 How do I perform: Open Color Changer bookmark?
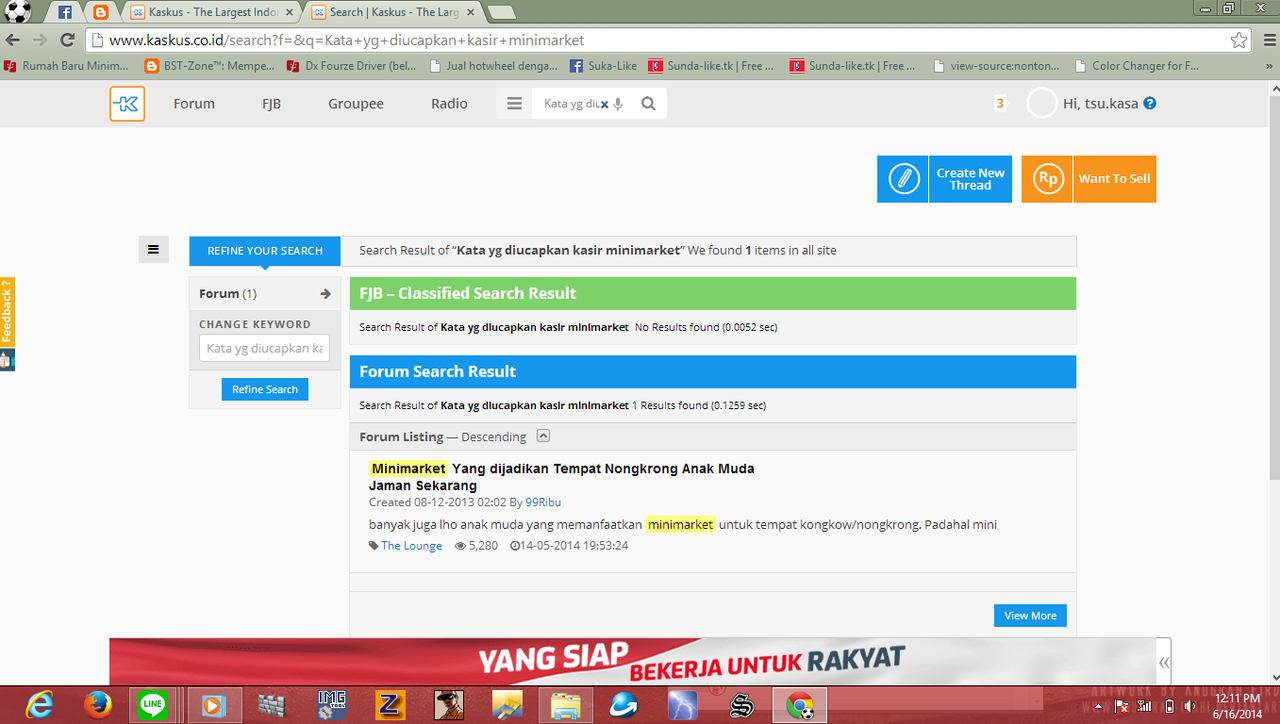1137,66
